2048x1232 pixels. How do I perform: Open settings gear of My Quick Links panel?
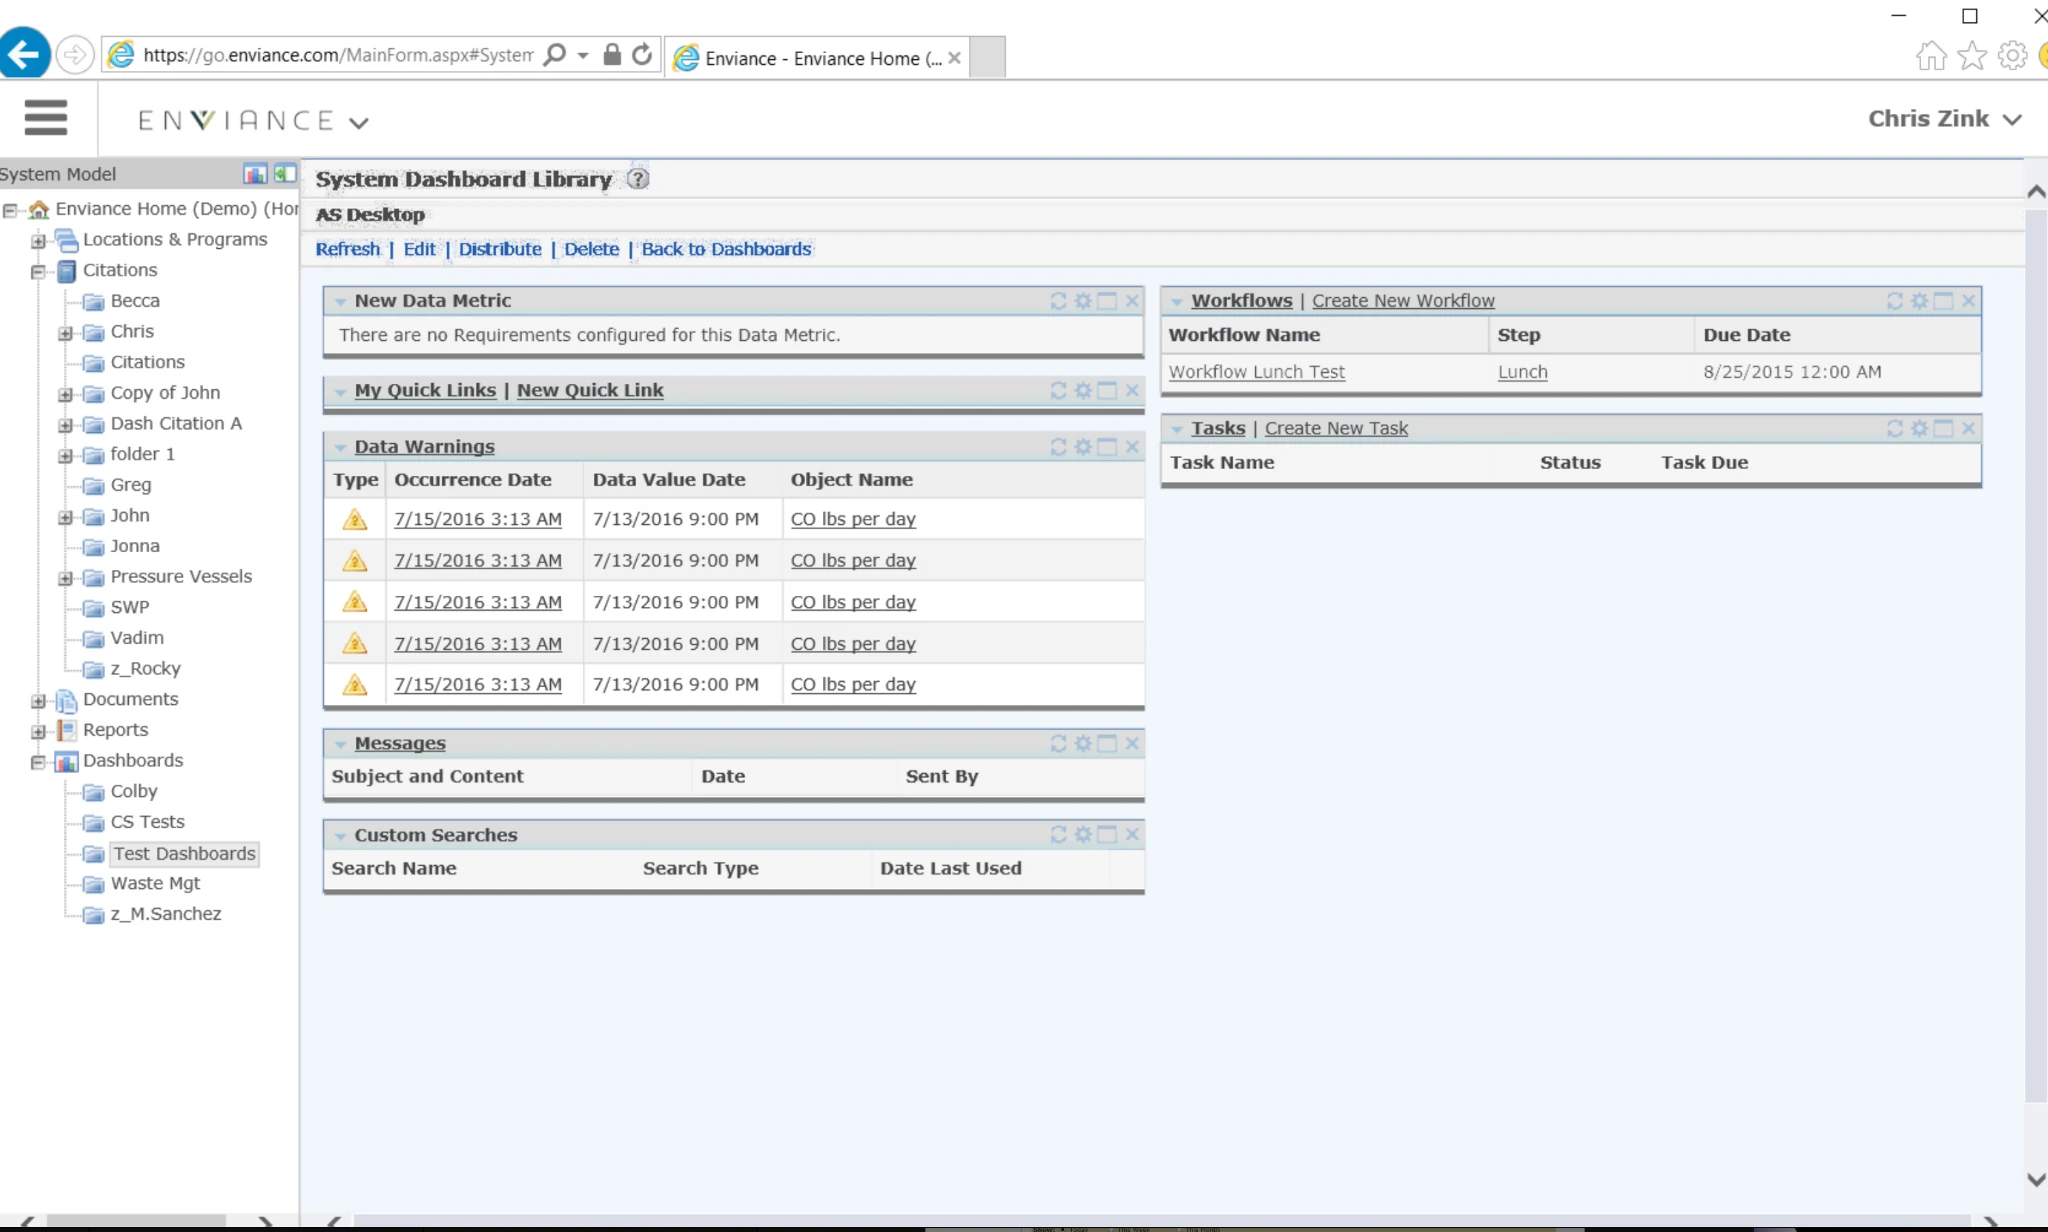coord(1083,390)
